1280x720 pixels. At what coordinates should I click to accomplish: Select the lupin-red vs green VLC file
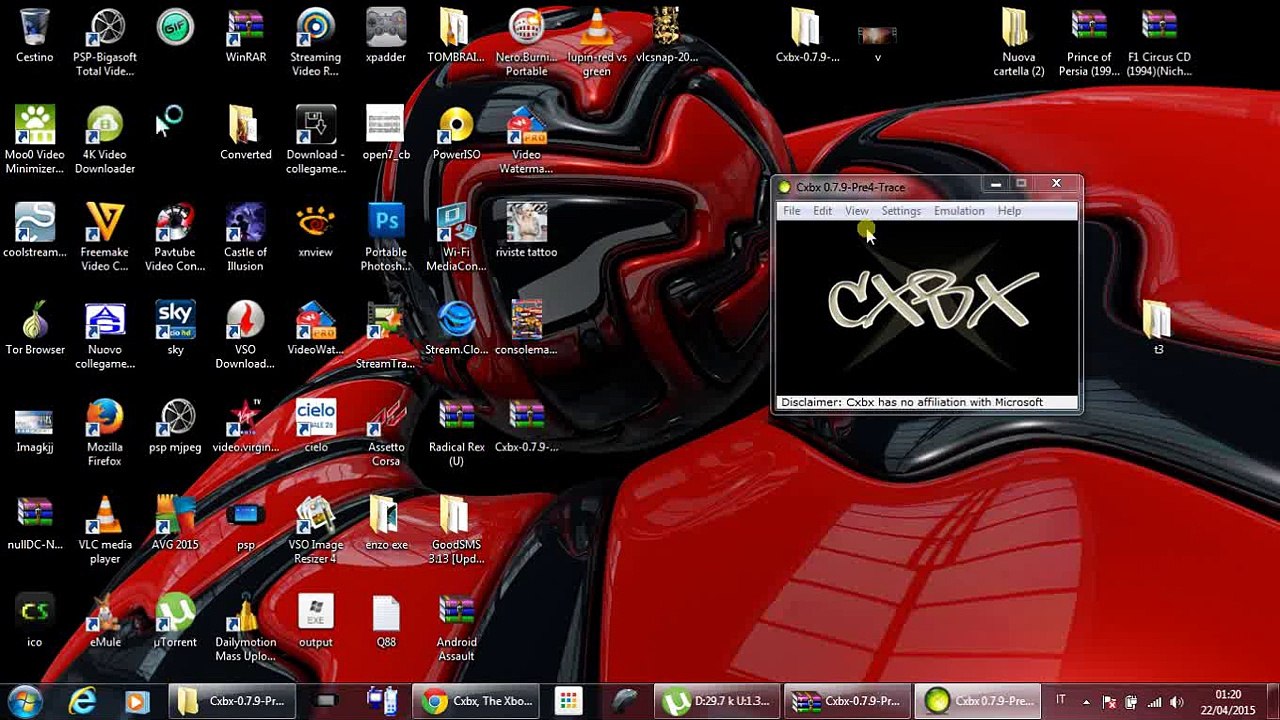[597, 44]
